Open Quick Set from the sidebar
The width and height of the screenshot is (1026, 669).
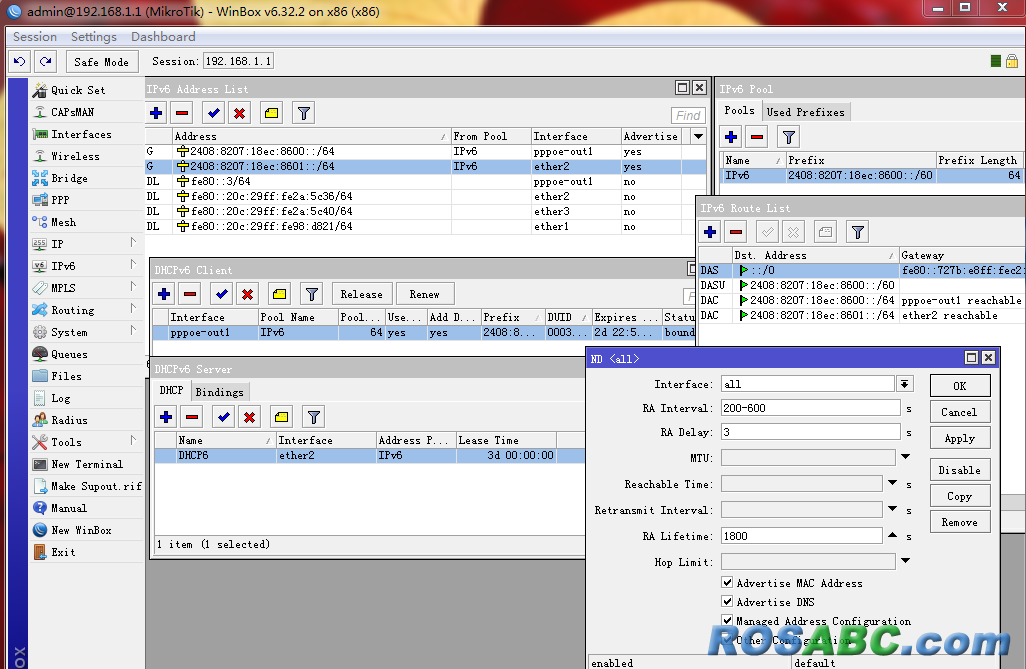pyautogui.click(x=78, y=90)
